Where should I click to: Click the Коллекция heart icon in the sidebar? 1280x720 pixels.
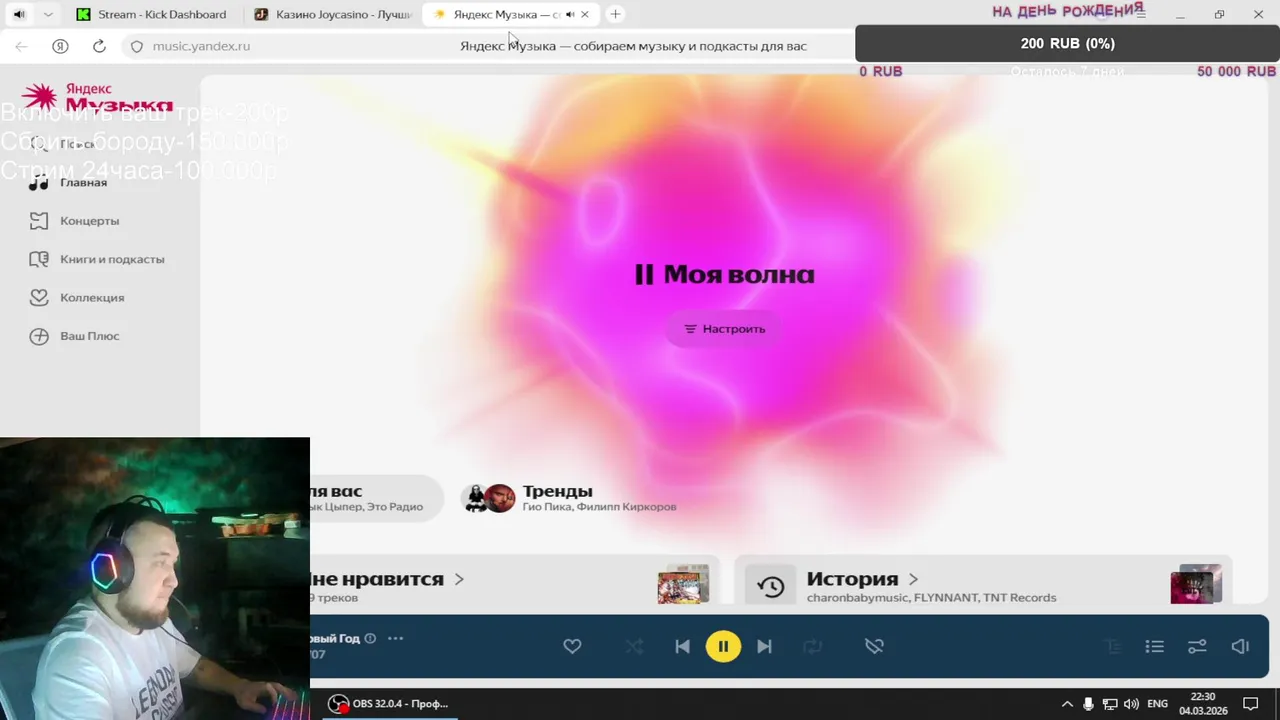[39, 297]
